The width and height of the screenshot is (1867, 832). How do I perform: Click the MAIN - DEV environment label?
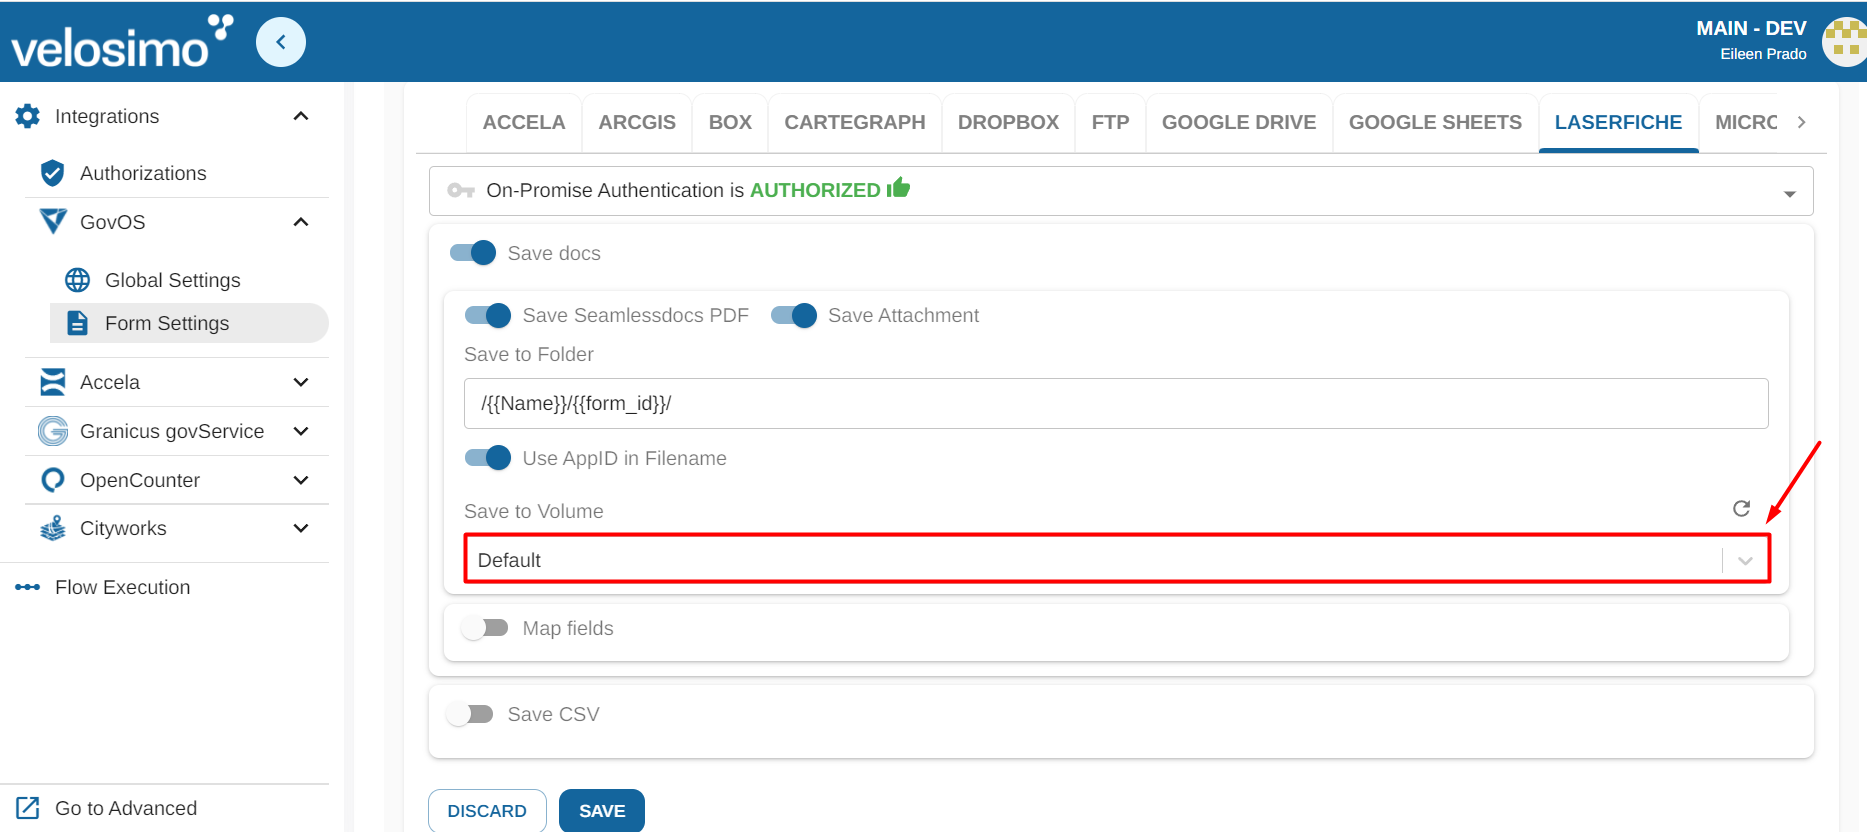click(1751, 28)
